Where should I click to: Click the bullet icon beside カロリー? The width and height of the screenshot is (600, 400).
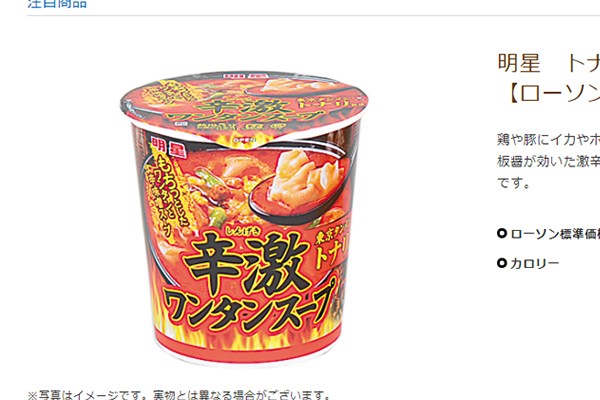[502, 263]
